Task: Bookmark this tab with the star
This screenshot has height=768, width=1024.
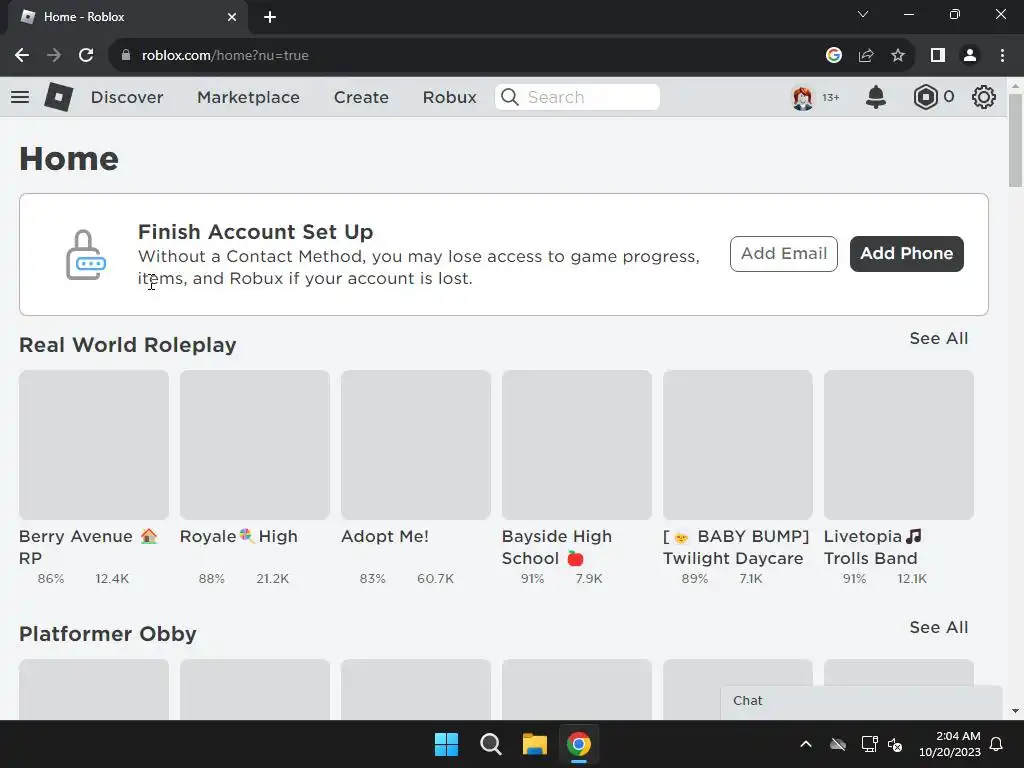Action: pos(898,56)
